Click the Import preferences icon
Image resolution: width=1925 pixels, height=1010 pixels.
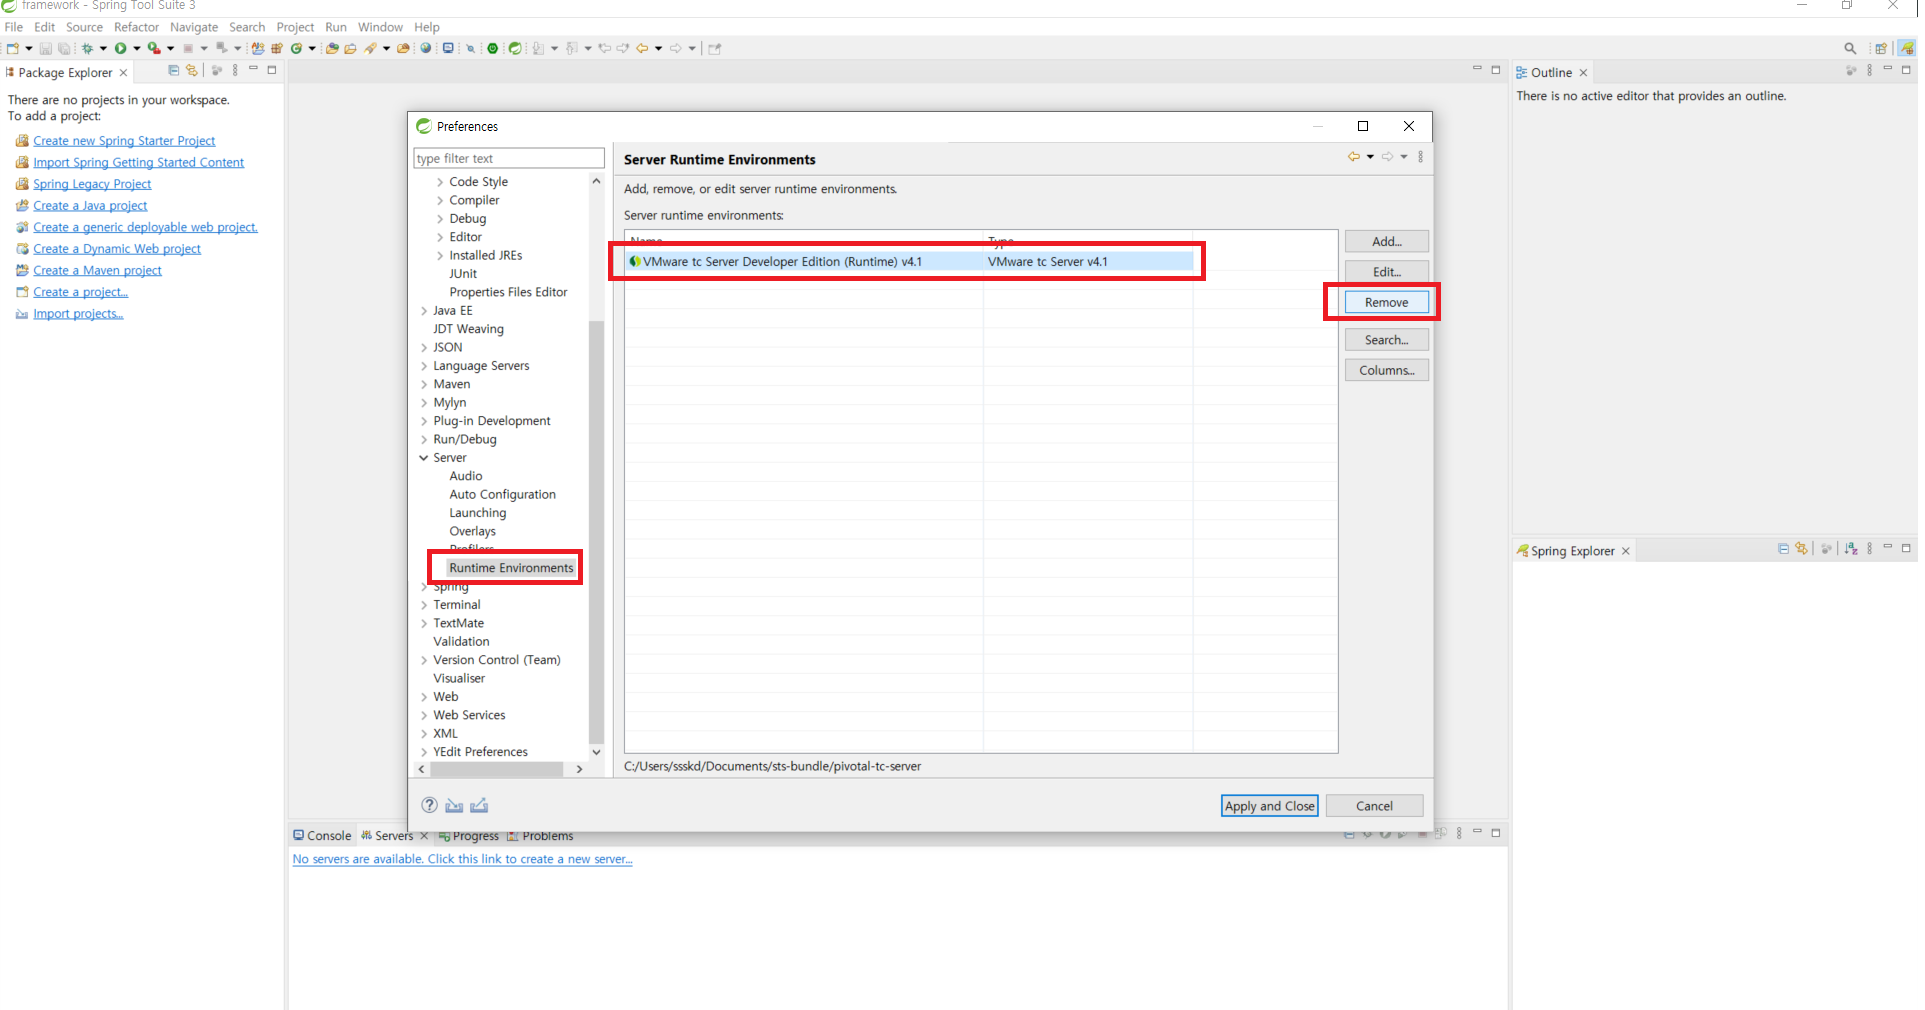coord(454,805)
